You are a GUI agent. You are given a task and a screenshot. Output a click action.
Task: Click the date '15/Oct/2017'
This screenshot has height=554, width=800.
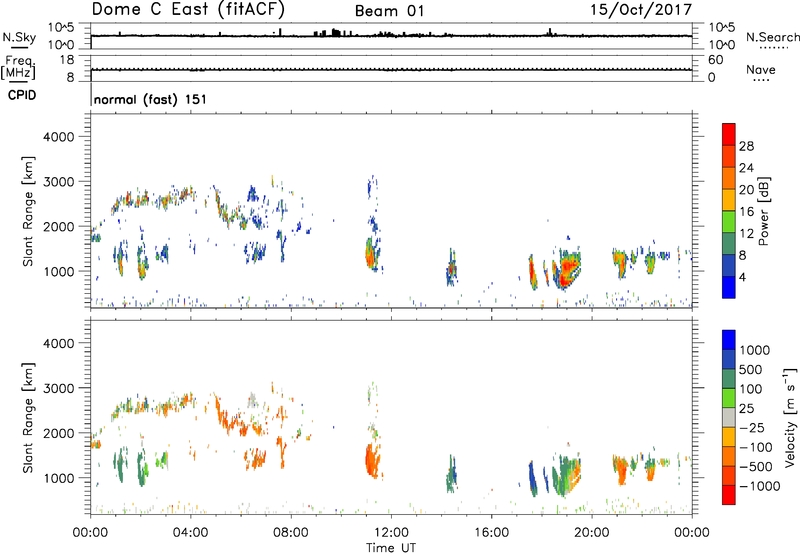[641, 10]
